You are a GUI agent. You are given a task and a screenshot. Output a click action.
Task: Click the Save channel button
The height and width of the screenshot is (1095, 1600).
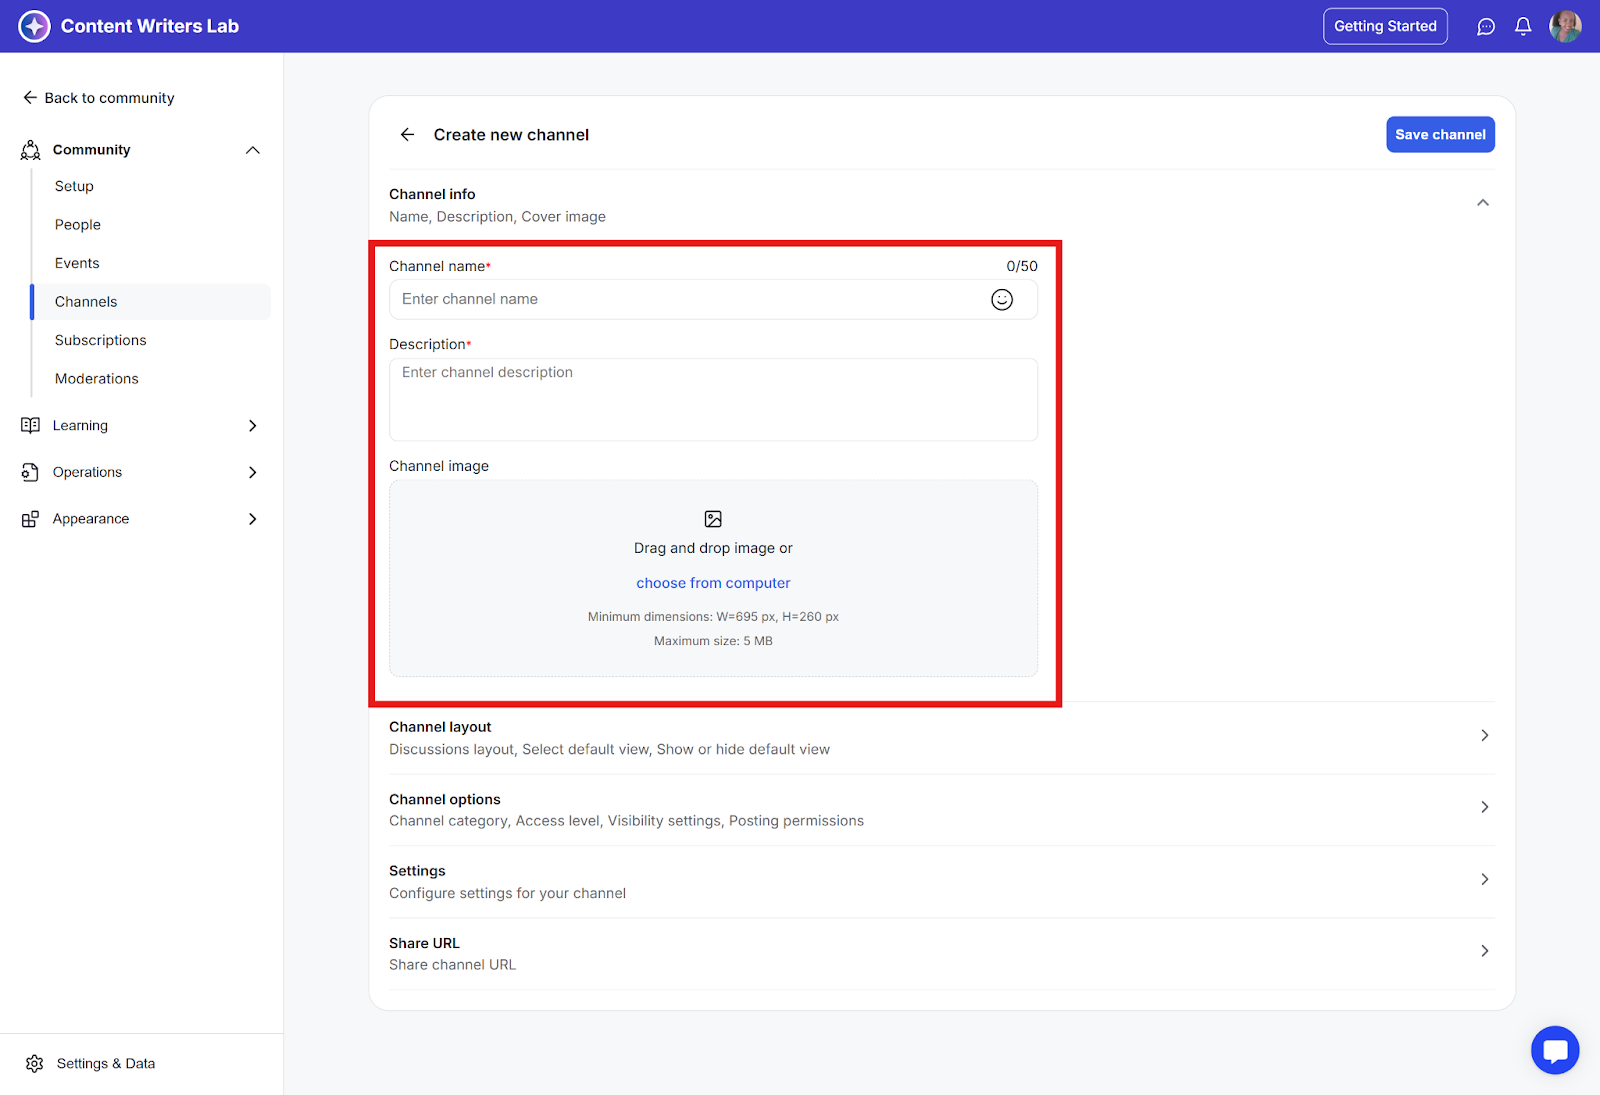(1439, 135)
